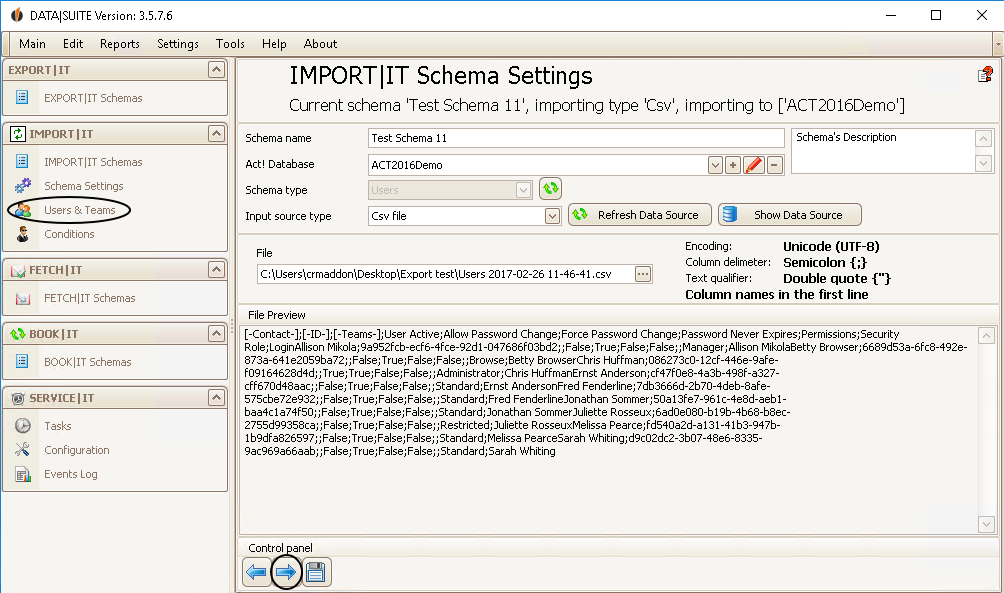
Task: Click IMPORT|IT section header icon
Action: point(18,134)
